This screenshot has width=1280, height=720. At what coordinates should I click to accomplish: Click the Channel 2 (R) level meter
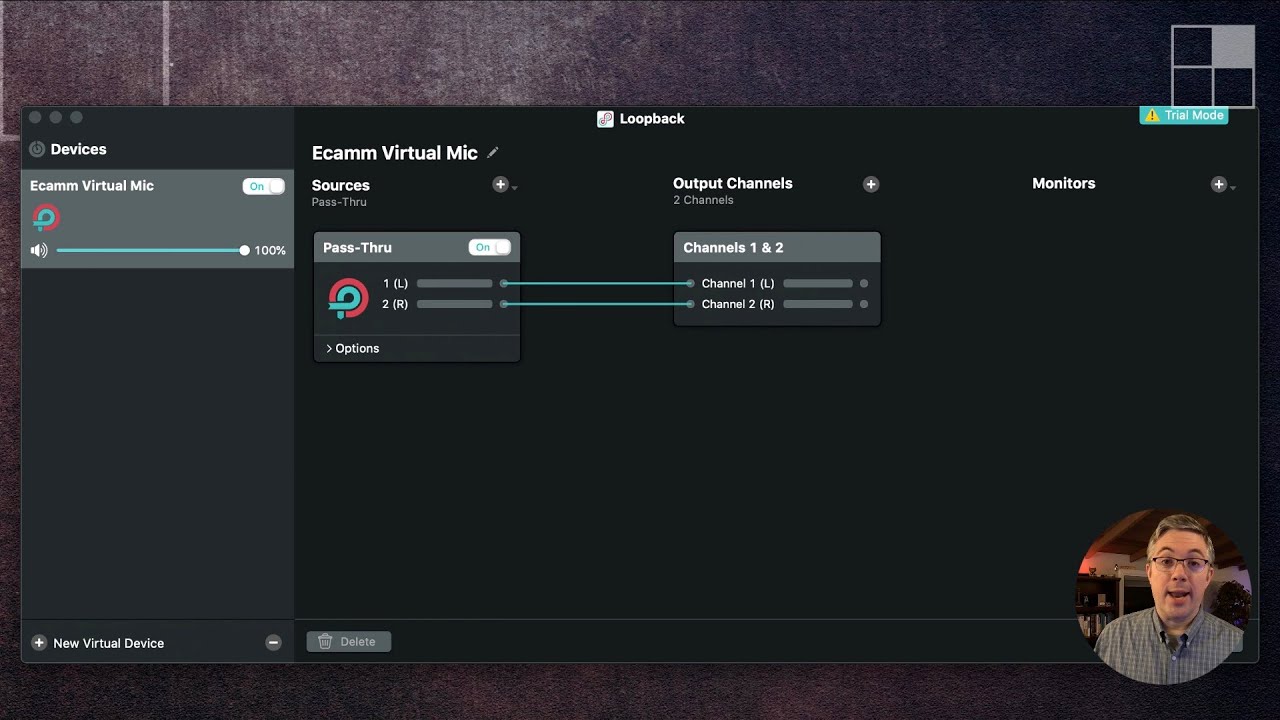point(818,304)
